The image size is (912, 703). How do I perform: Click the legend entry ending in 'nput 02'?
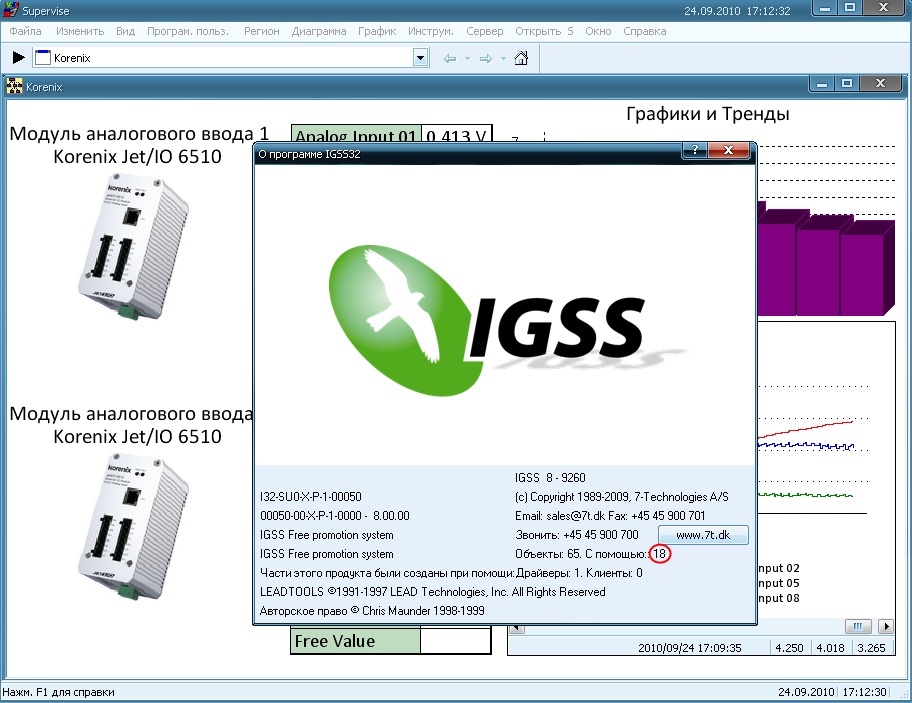click(779, 568)
